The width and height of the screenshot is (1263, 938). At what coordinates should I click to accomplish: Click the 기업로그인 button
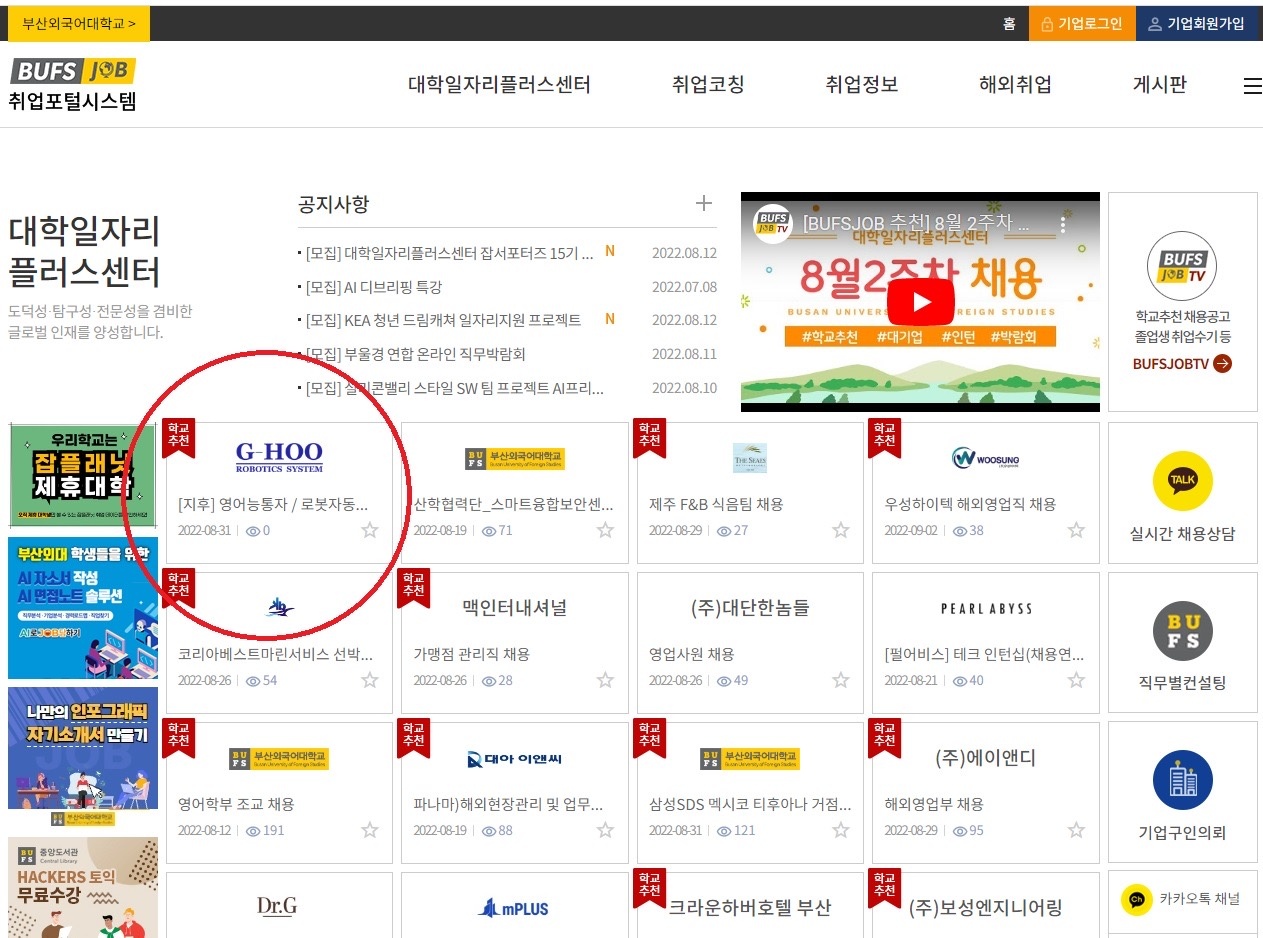tap(1082, 23)
